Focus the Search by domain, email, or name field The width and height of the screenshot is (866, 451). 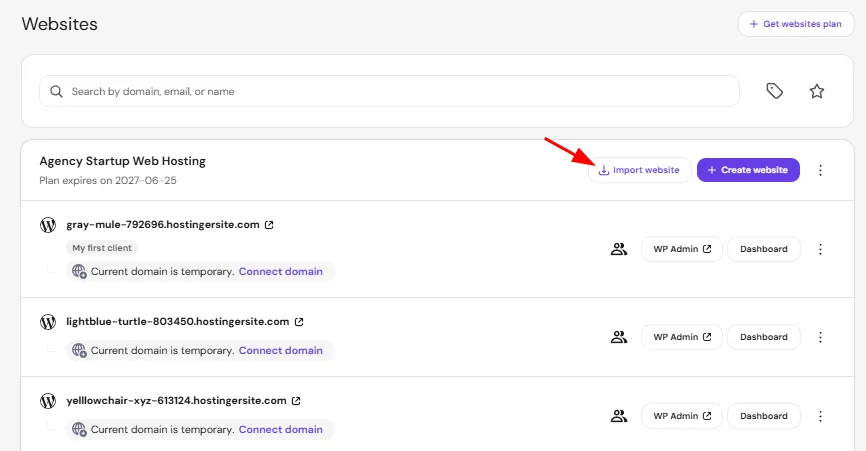click(389, 91)
